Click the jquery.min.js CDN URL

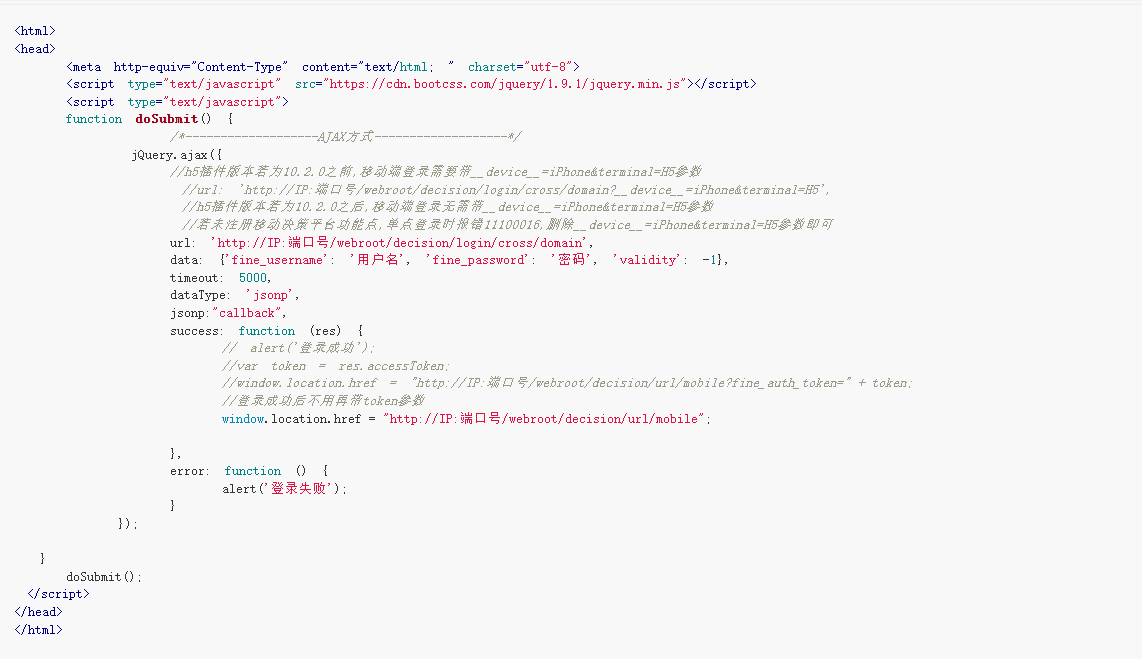tap(505, 84)
